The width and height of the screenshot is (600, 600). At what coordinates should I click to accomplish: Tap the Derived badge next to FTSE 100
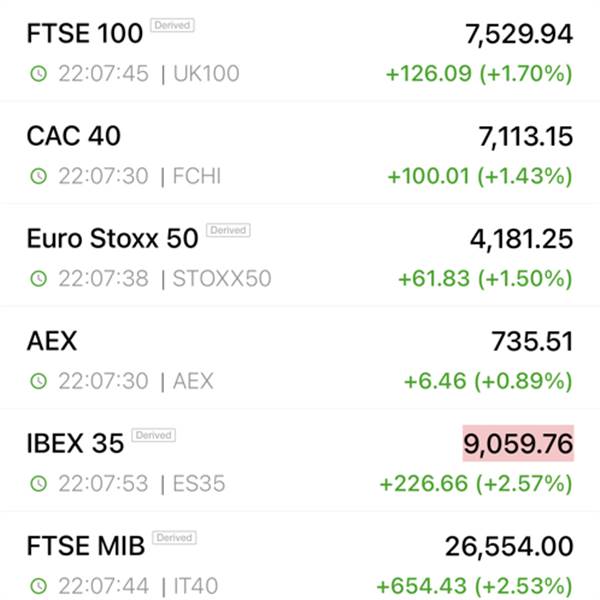click(172, 25)
